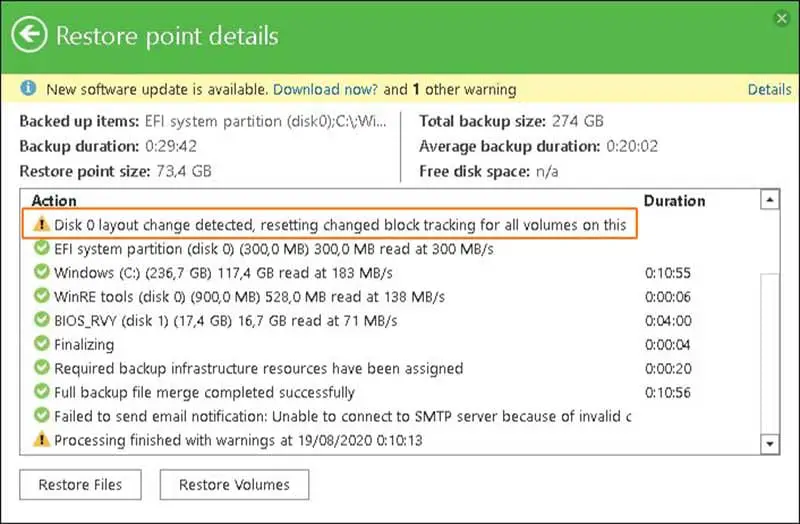The width and height of the screenshot is (800, 524).
Task: Click the scroll up arrow of action list
Action: 769,199
